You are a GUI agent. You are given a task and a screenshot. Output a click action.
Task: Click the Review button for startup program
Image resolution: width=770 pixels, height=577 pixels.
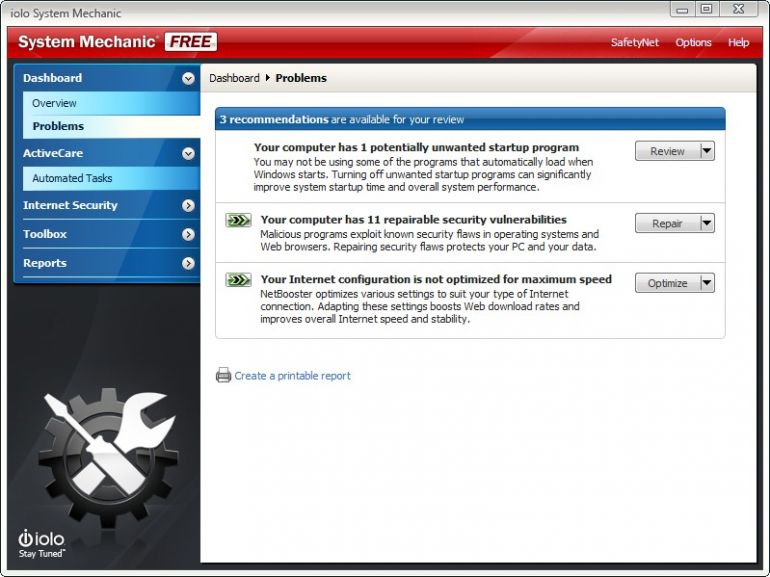point(667,151)
